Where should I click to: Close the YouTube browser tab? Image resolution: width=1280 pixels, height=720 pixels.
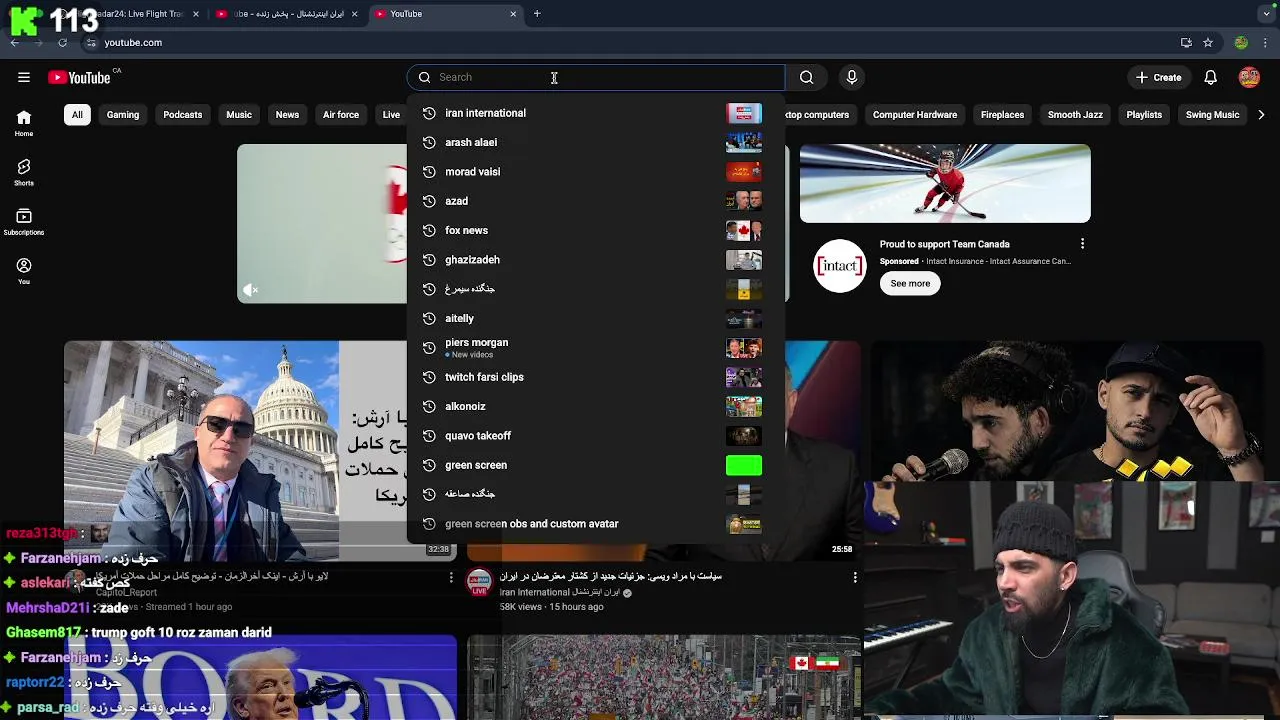click(x=513, y=14)
